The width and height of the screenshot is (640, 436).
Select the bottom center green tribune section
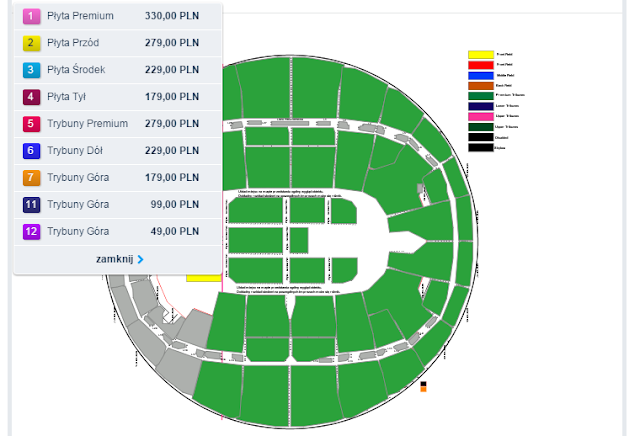pyautogui.click(x=314, y=395)
